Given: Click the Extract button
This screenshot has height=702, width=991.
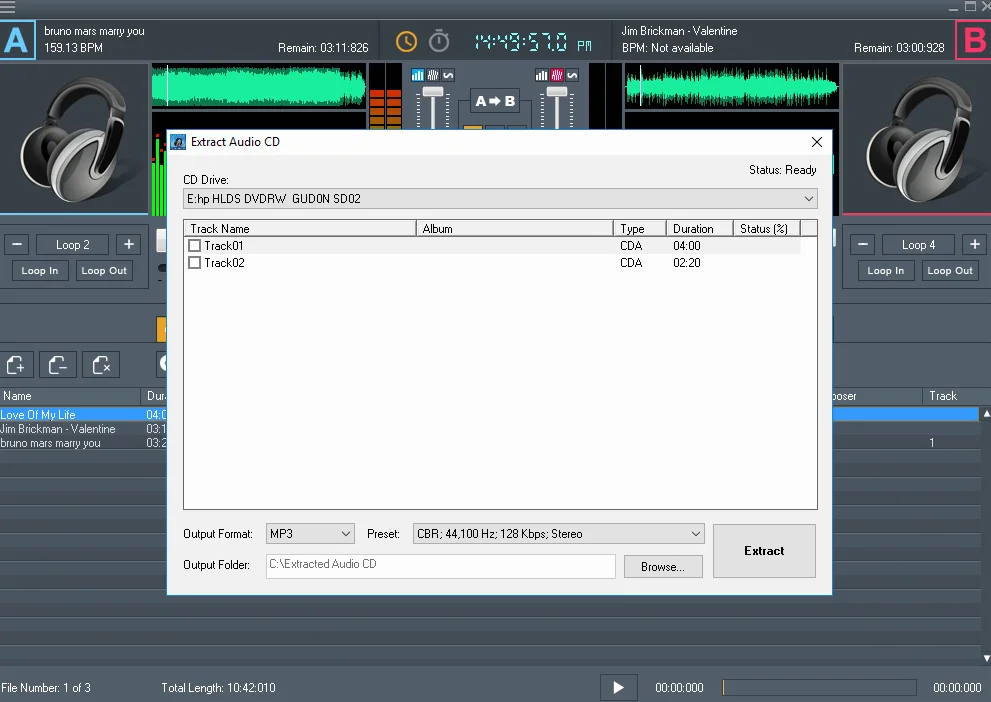Looking at the screenshot, I should tap(764, 551).
